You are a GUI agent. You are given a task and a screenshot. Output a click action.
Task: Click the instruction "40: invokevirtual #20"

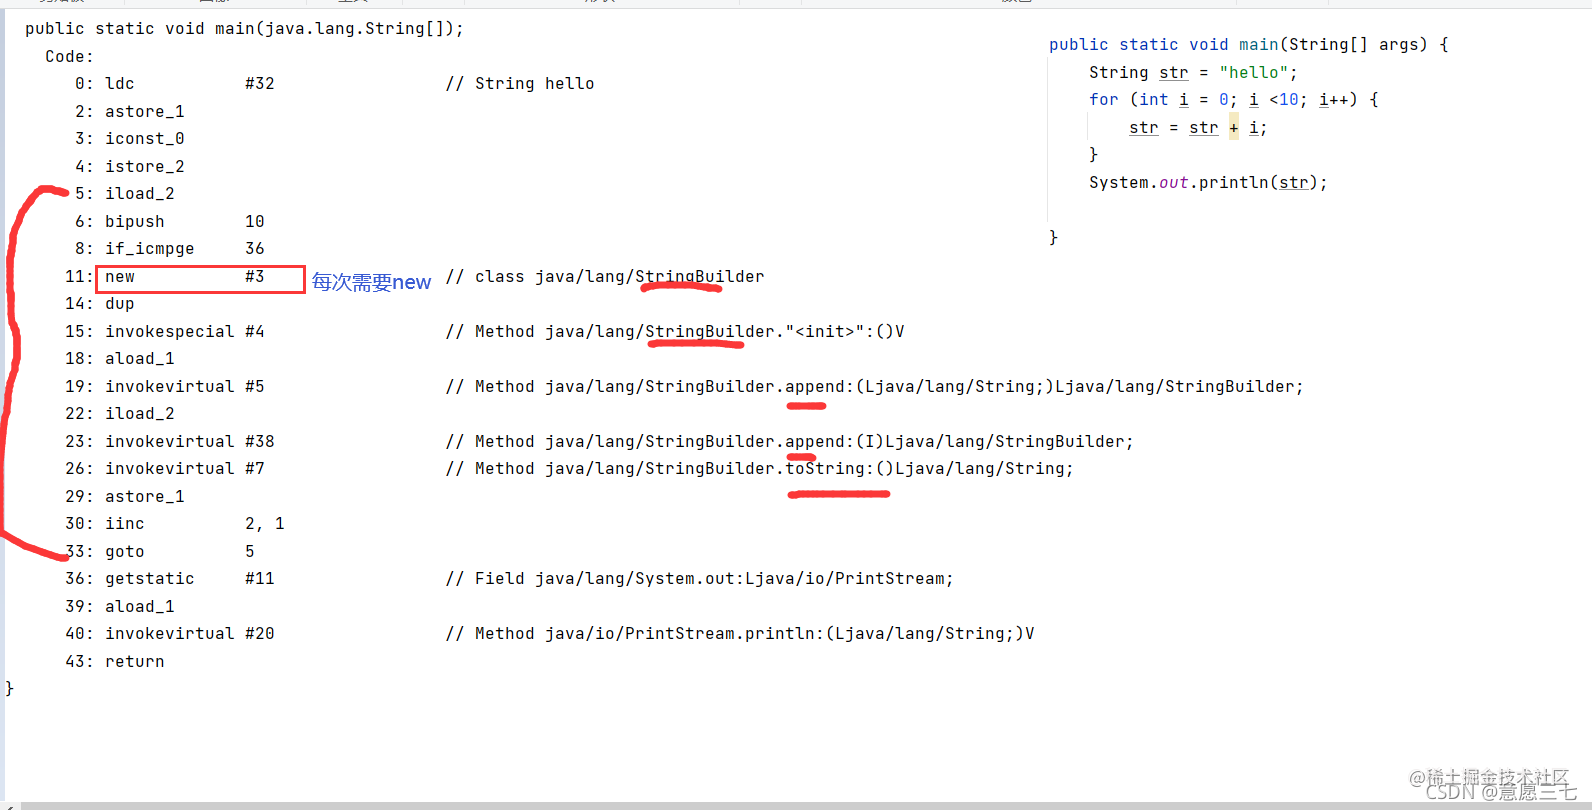(170, 634)
